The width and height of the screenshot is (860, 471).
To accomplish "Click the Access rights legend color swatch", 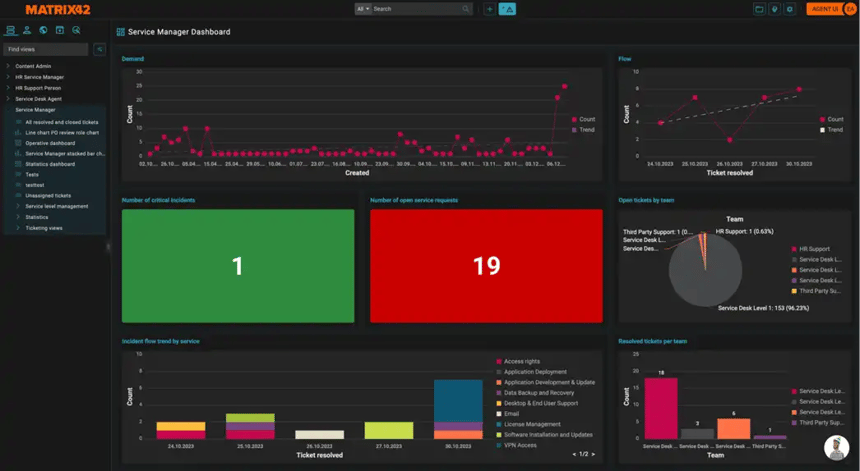I will pyautogui.click(x=499, y=361).
